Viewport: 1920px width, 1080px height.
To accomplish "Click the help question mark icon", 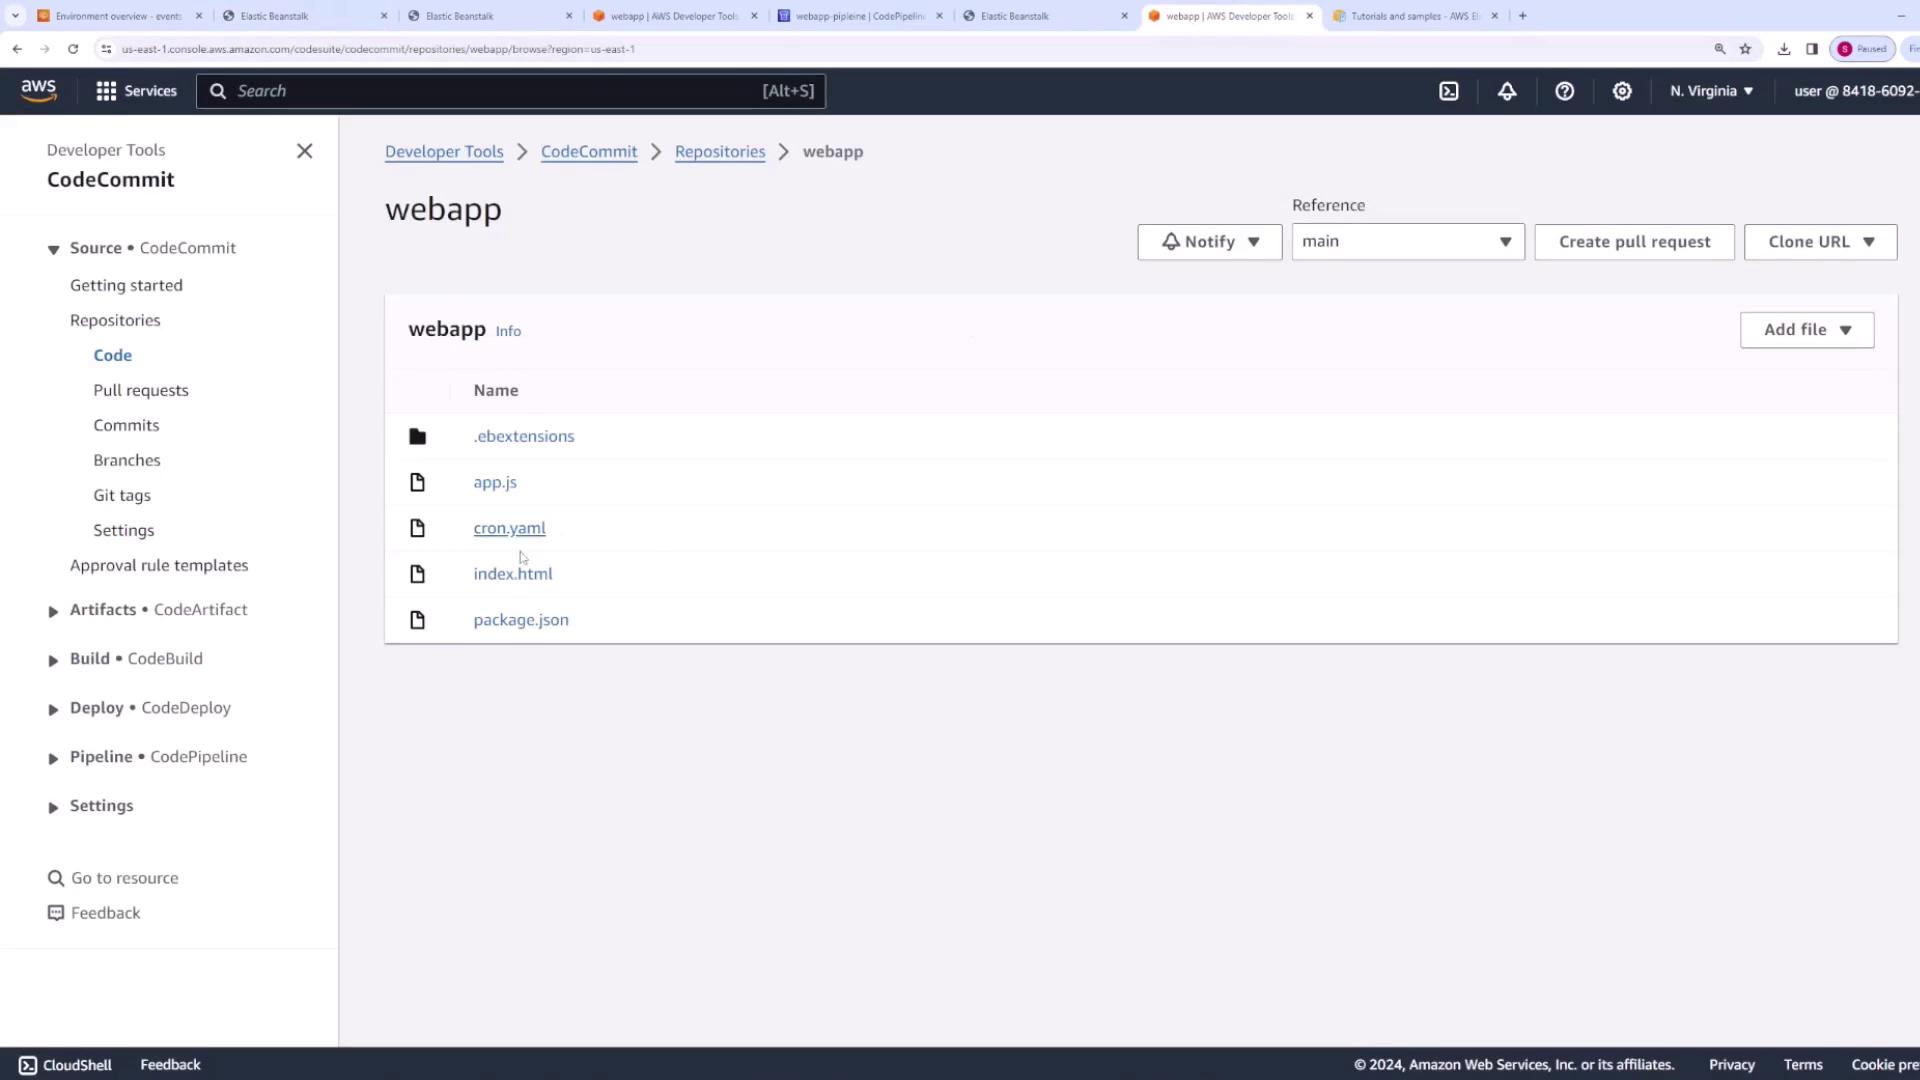I will pyautogui.click(x=1565, y=91).
